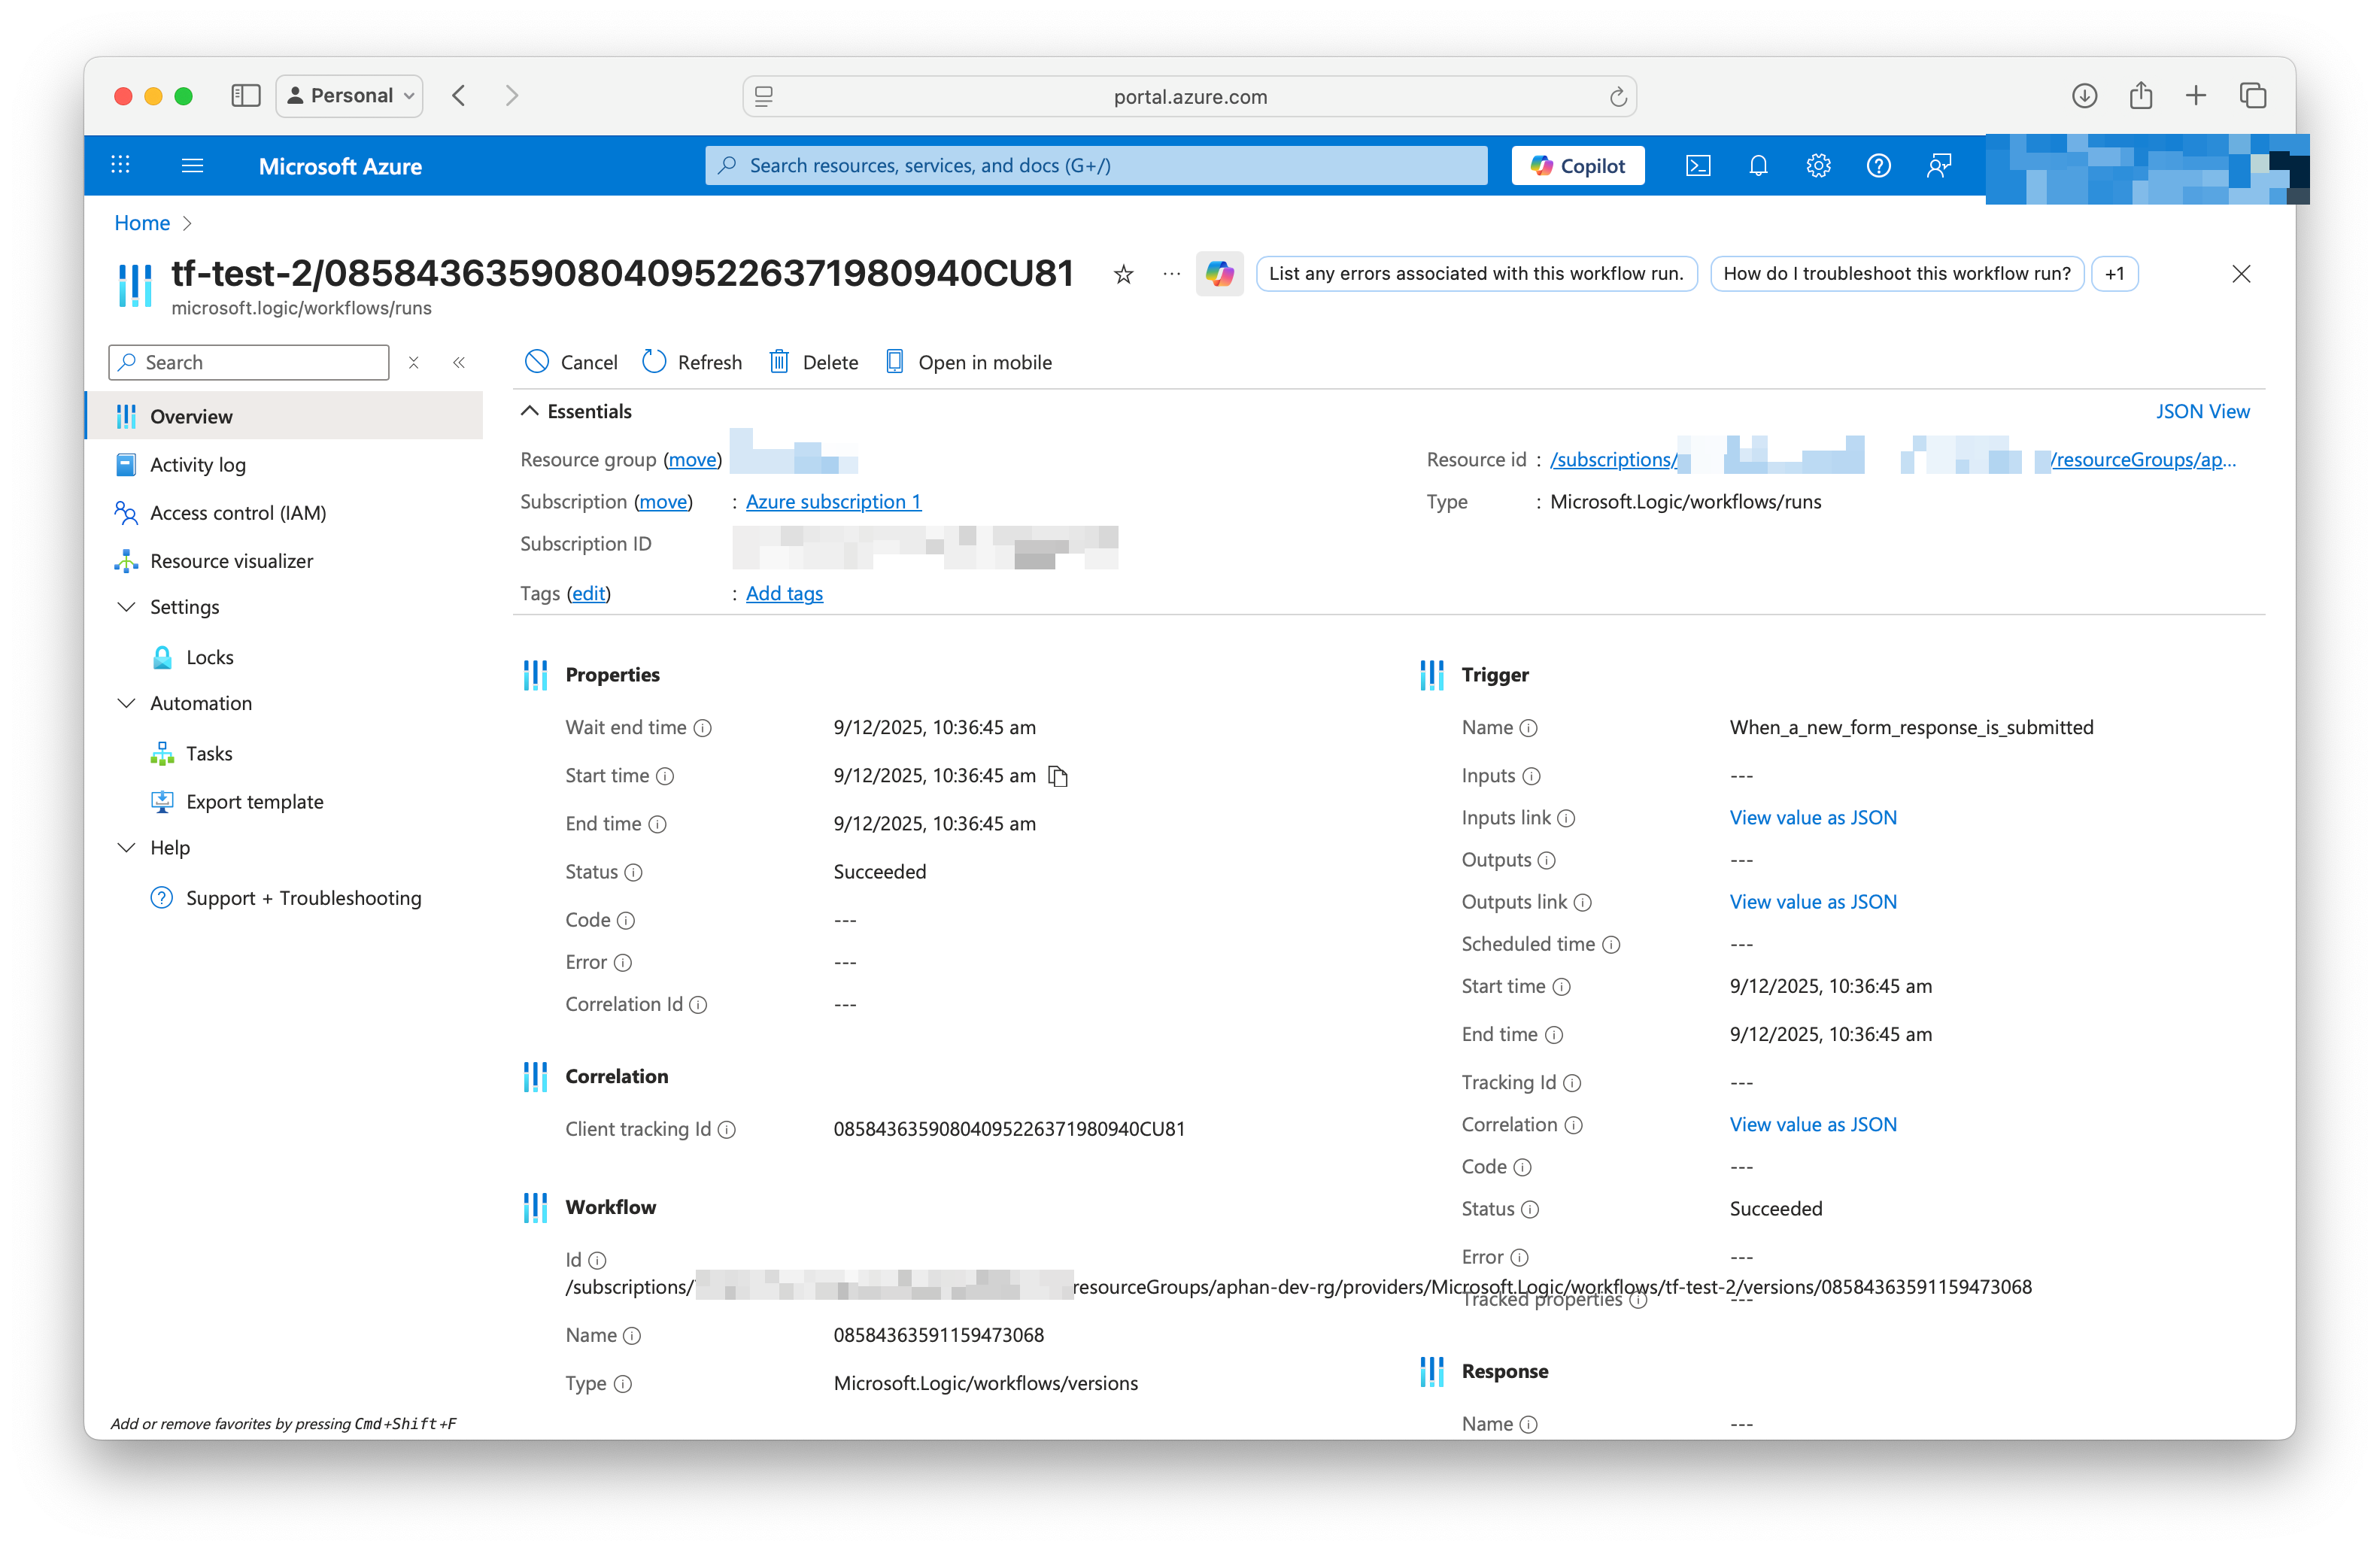2380x1551 pixels.
Task: Collapse the left sidebar menu
Action: [x=459, y=362]
